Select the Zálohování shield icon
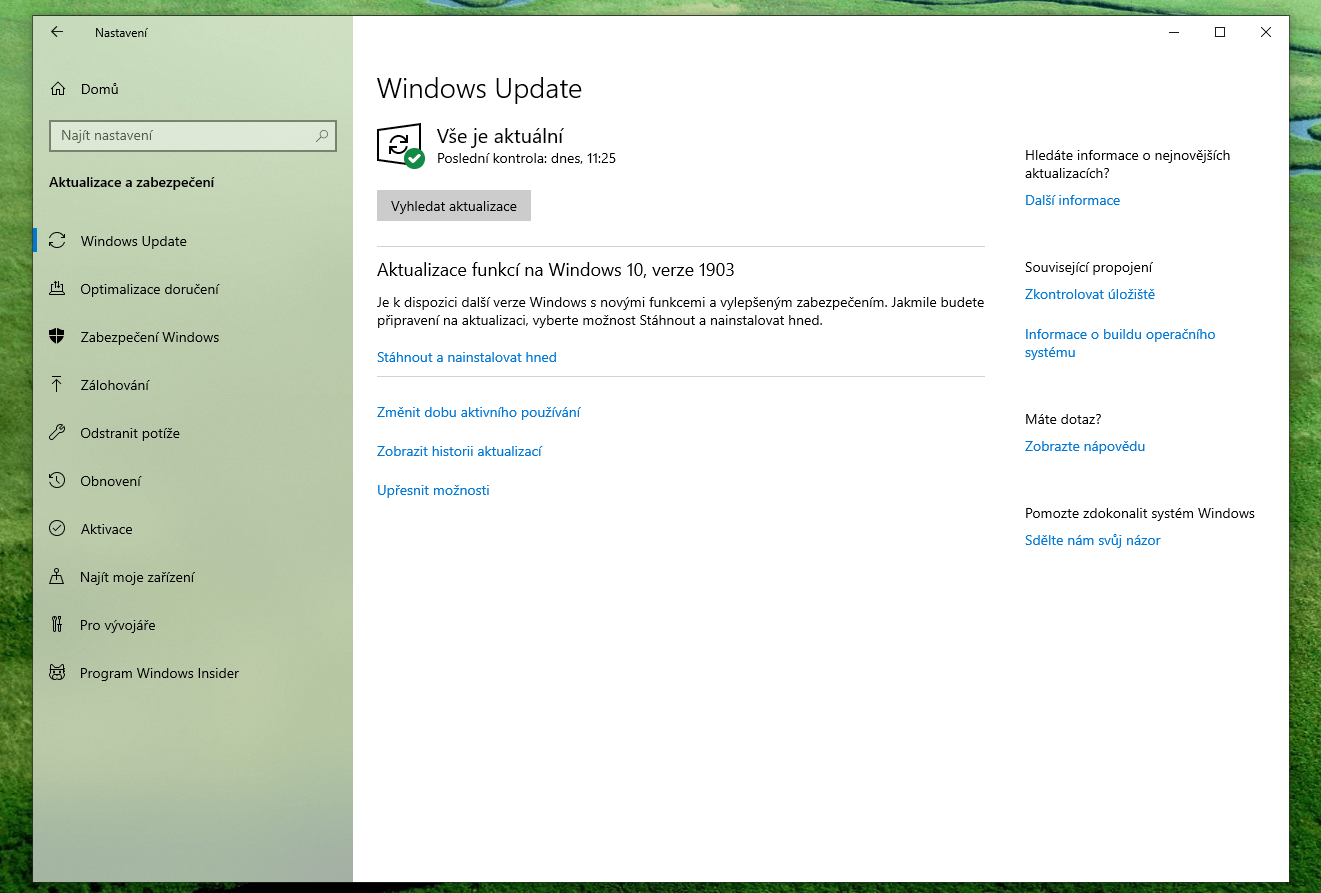 coord(56,385)
